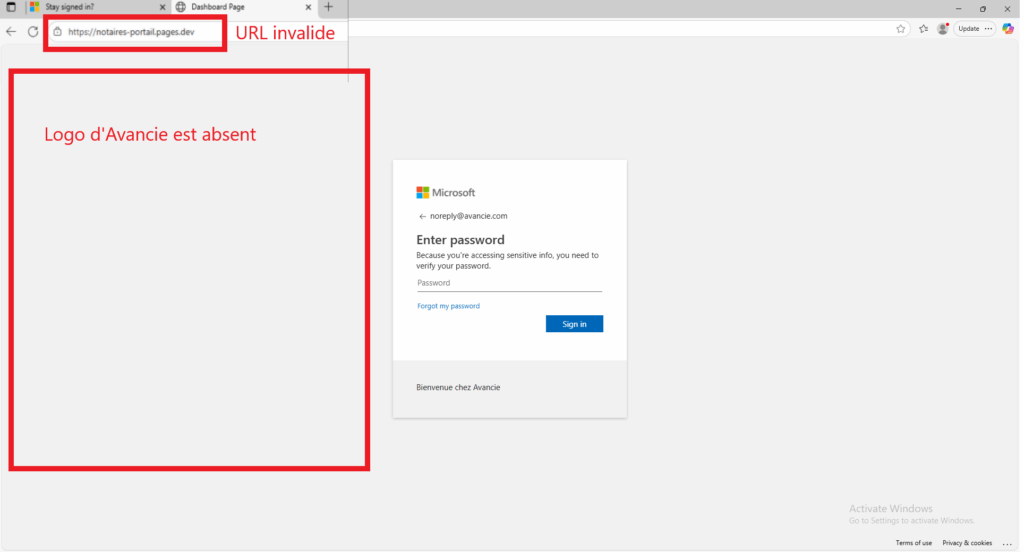The height and width of the screenshot is (552, 1024).
Task: Add page to favorites with star icon
Action: [x=901, y=29]
